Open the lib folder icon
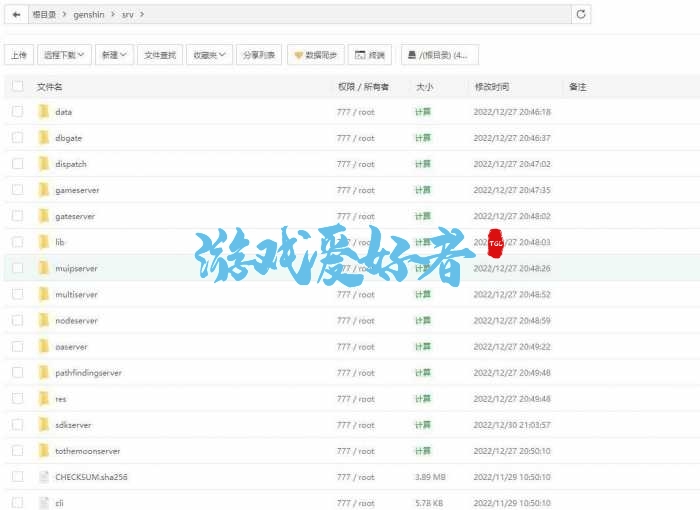 tap(44, 242)
